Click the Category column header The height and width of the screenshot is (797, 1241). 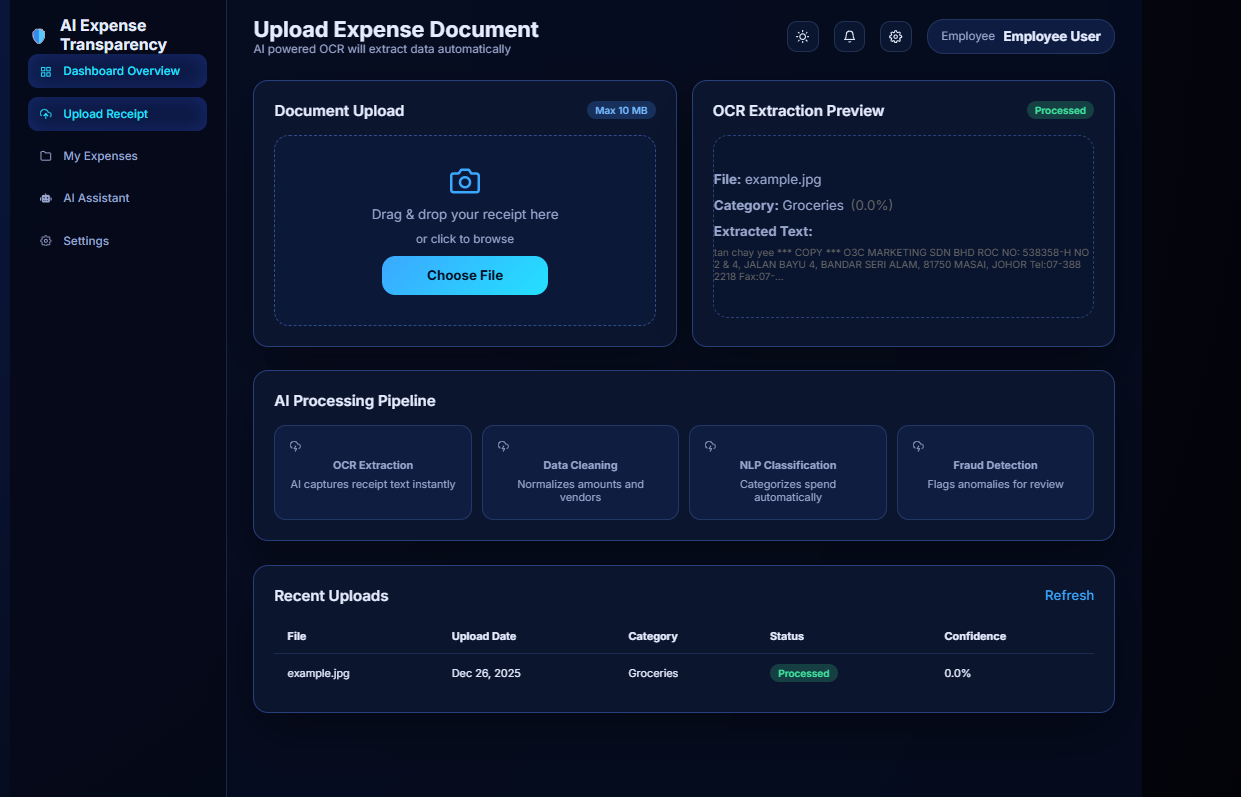point(653,636)
